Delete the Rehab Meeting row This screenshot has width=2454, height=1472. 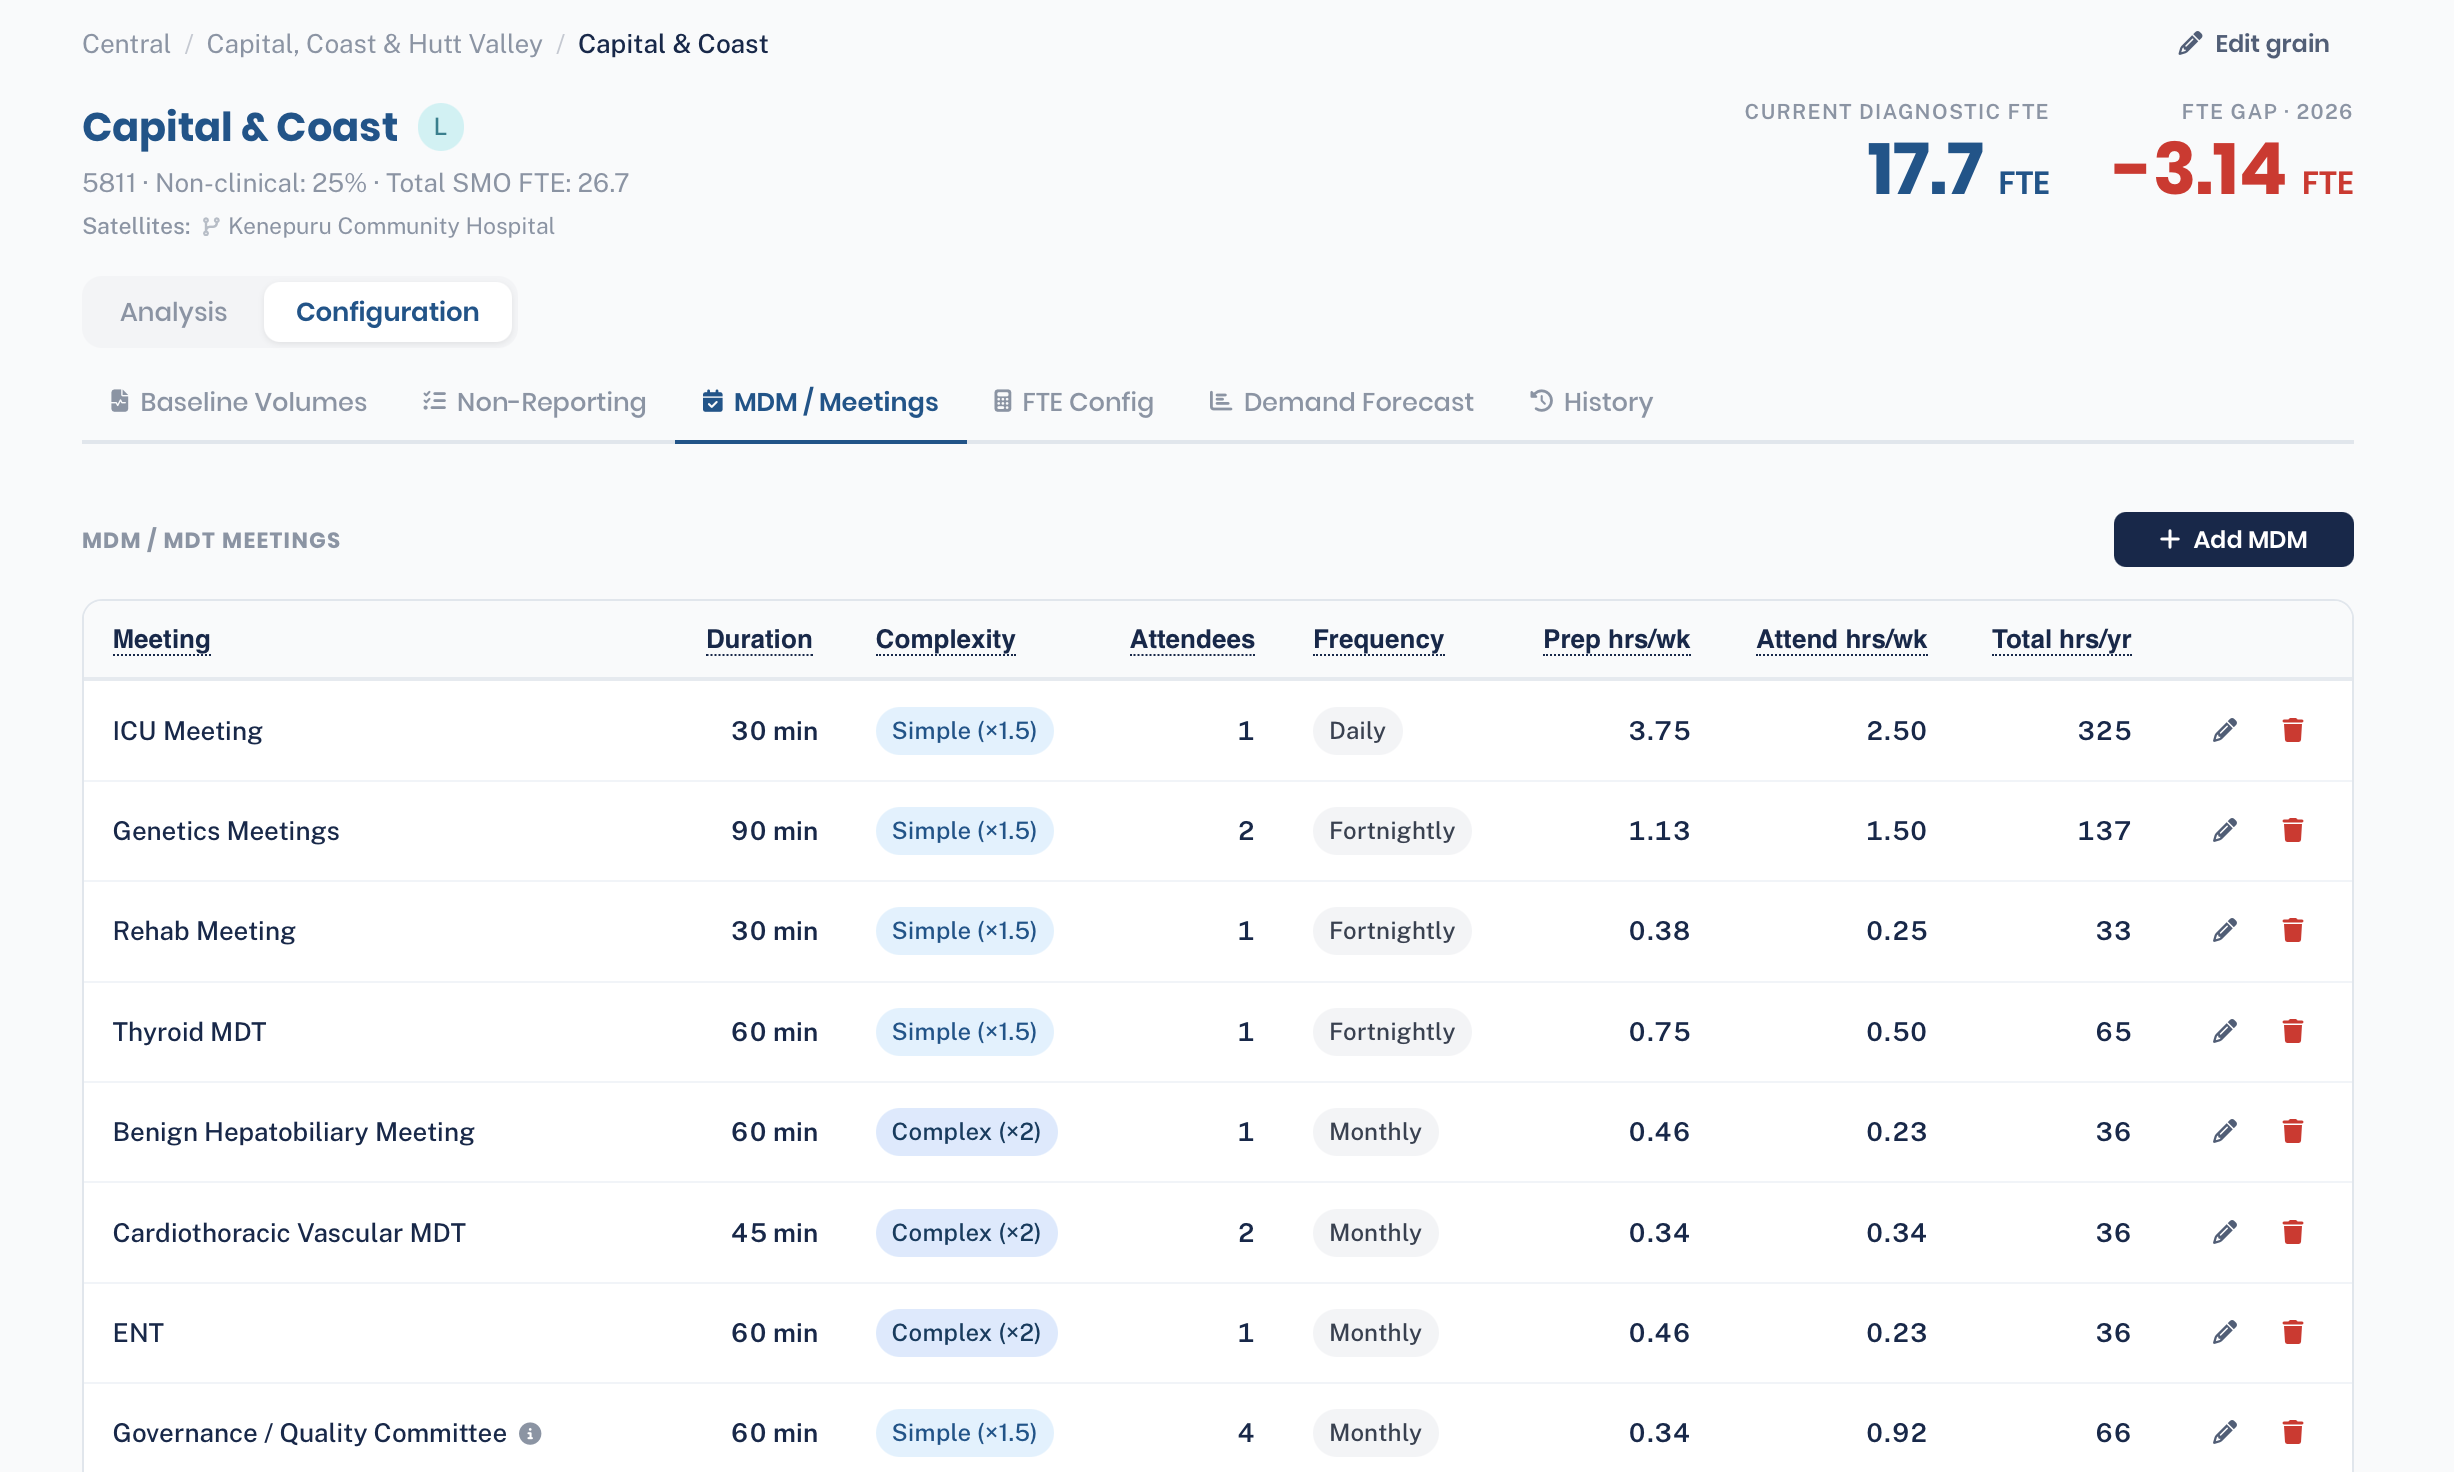(x=2293, y=931)
